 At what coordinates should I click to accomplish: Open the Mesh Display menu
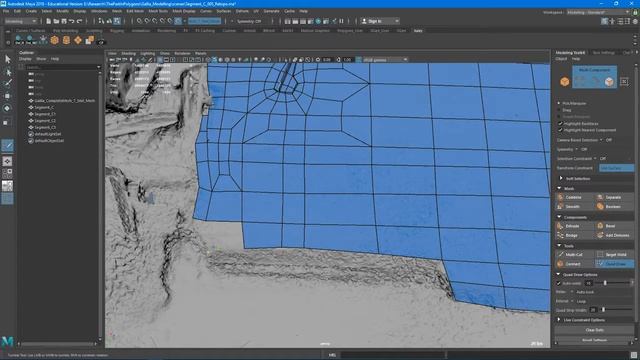[184, 11]
